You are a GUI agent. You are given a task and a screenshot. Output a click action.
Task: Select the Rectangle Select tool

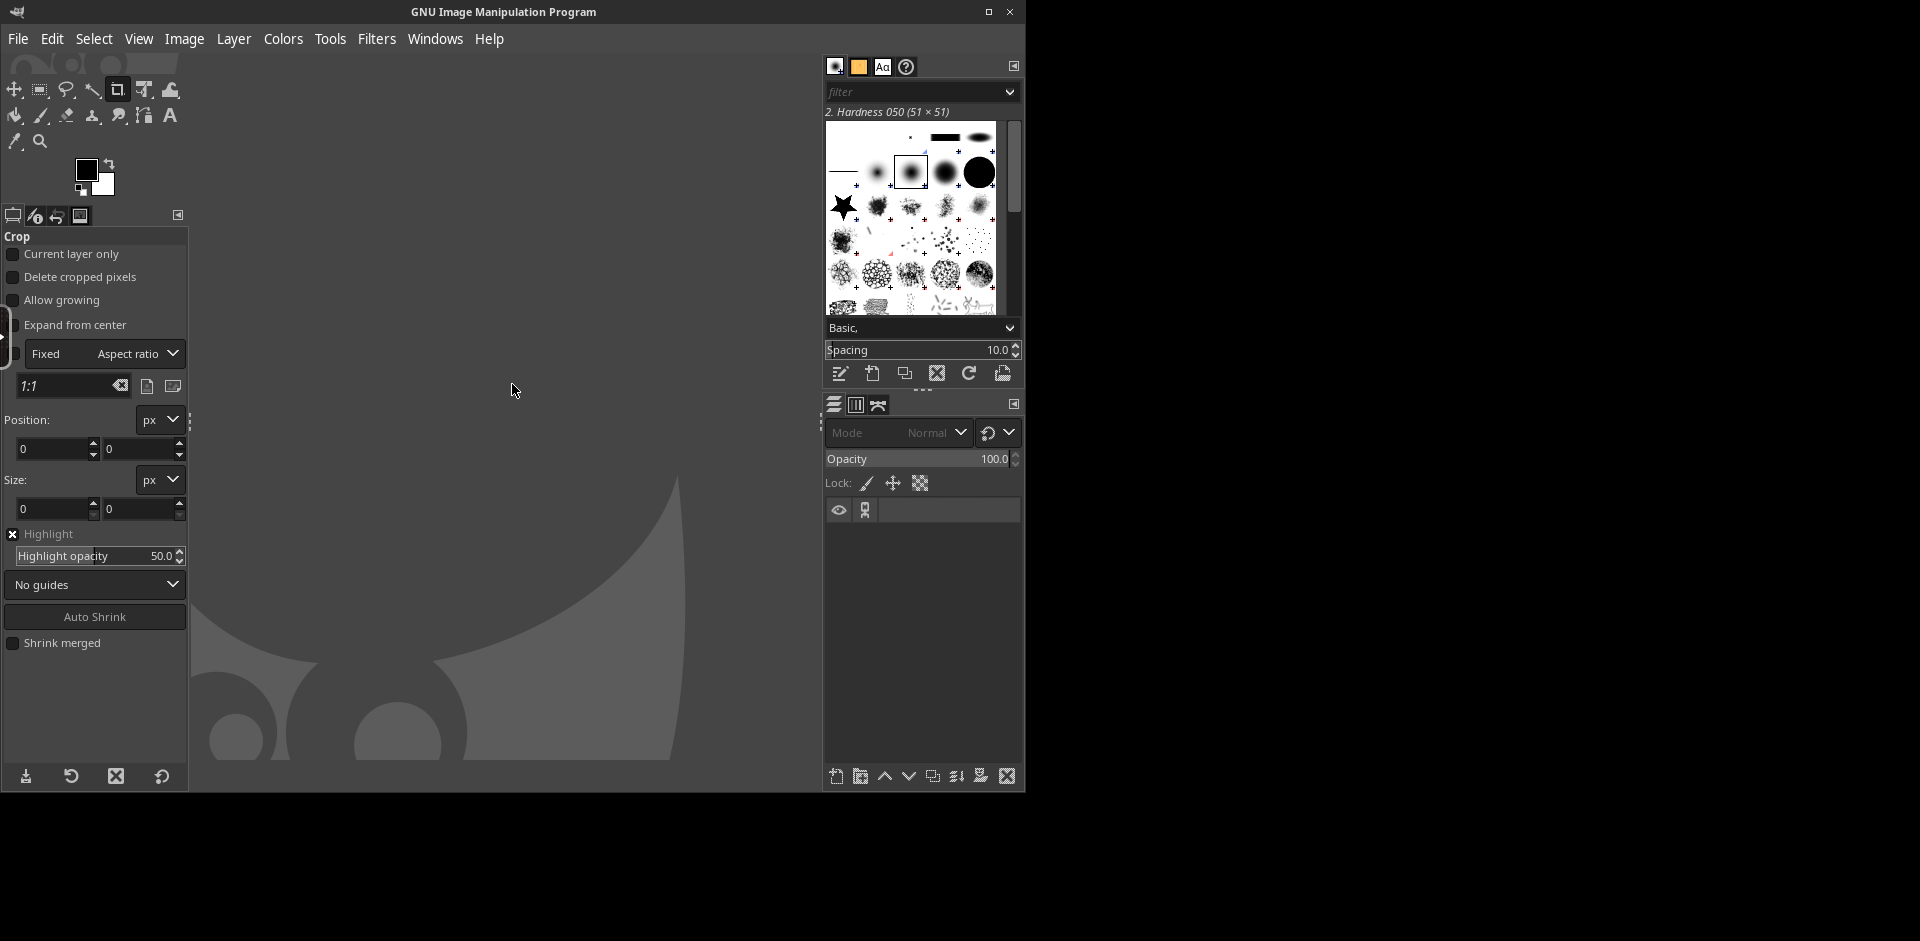coord(40,90)
